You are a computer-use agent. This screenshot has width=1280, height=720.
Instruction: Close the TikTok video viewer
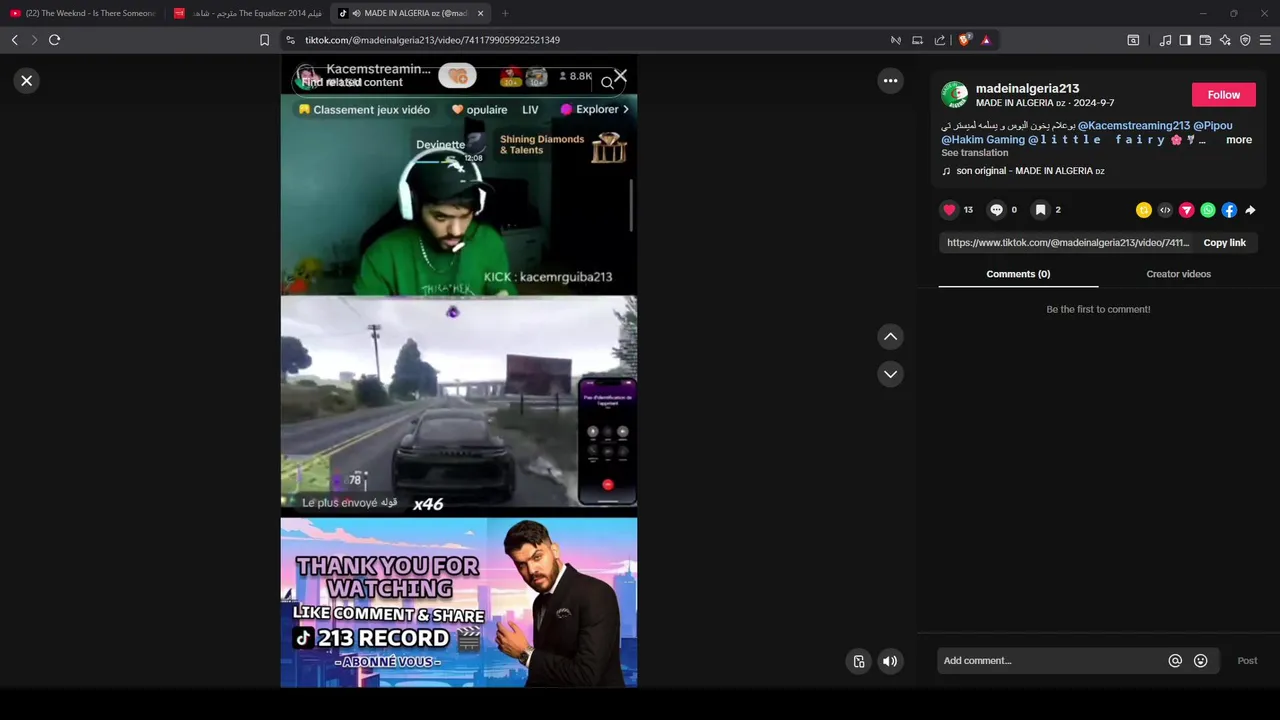[27, 81]
